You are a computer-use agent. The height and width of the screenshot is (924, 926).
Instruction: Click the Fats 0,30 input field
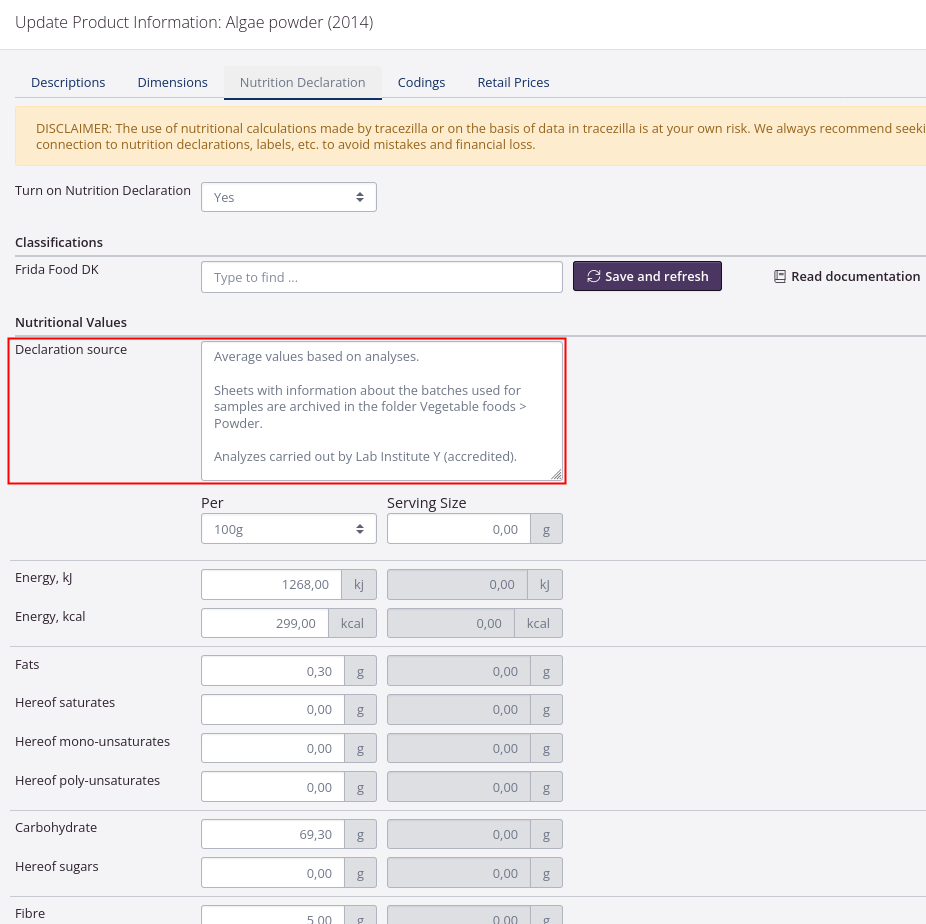pyautogui.click(x=272, y=671)
